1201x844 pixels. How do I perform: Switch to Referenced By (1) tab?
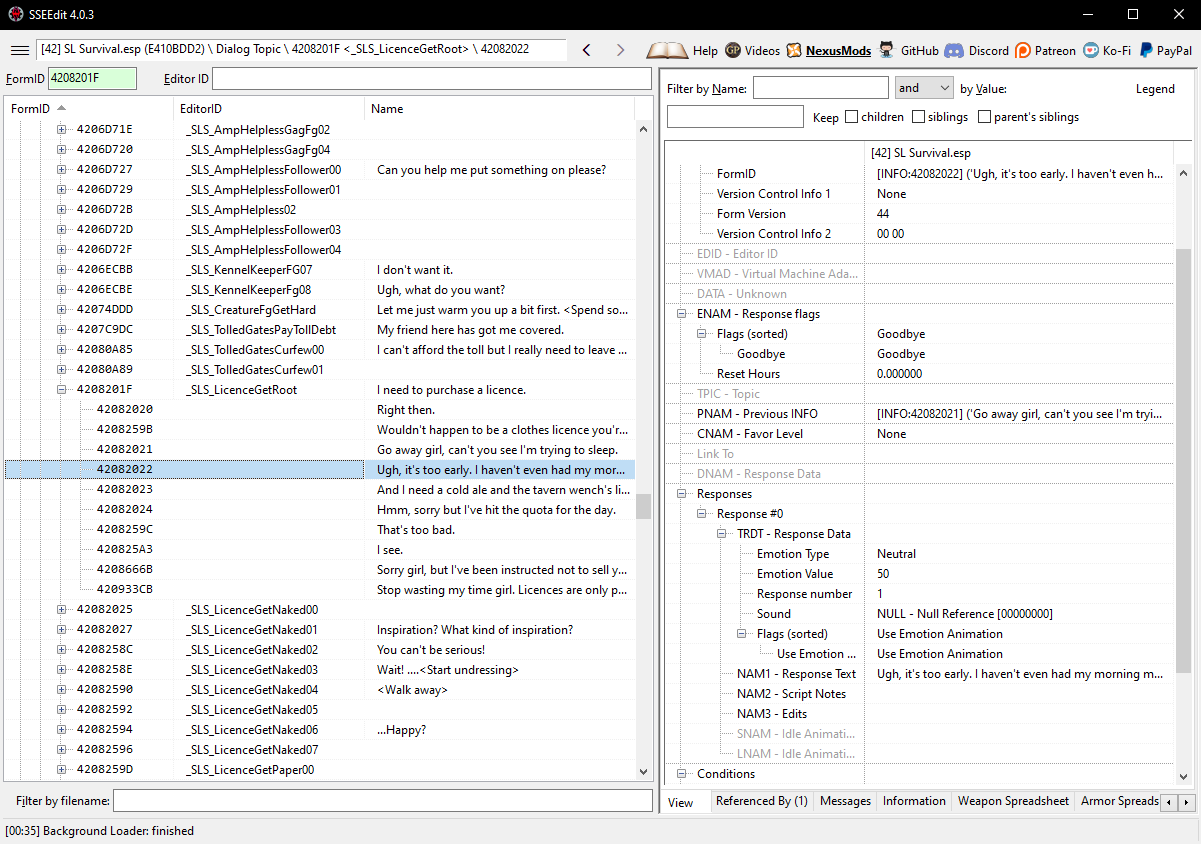761,801
